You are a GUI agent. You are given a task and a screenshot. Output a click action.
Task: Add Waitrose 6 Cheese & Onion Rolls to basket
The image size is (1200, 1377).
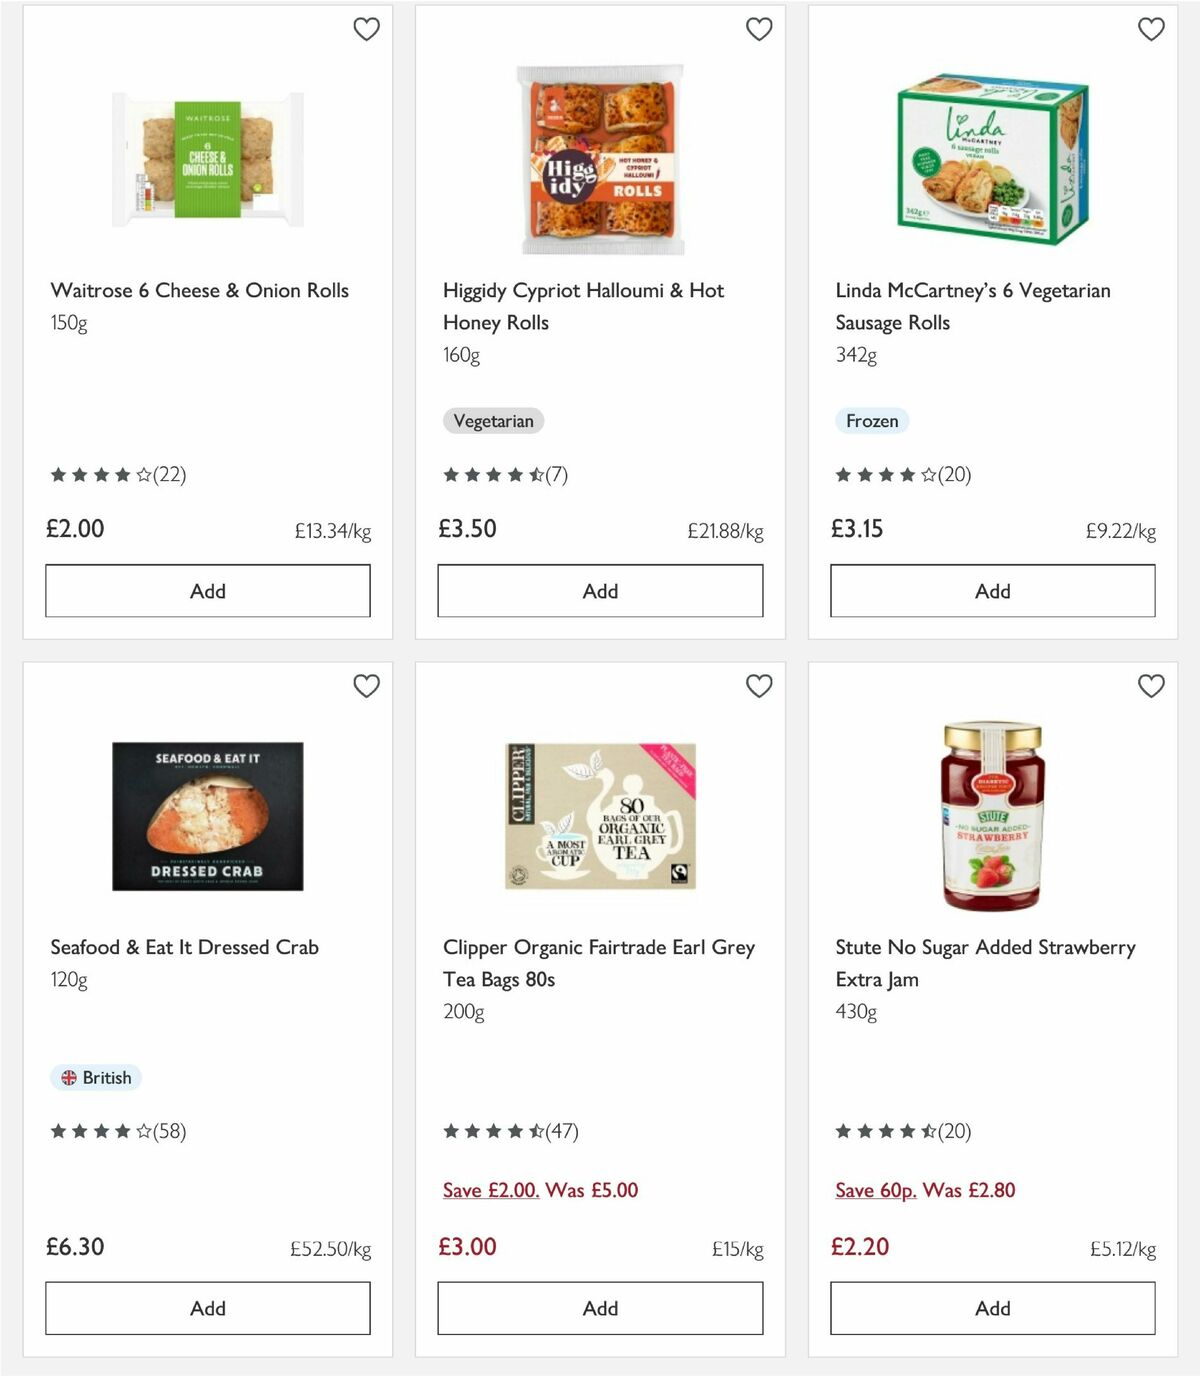pos(206,590)
